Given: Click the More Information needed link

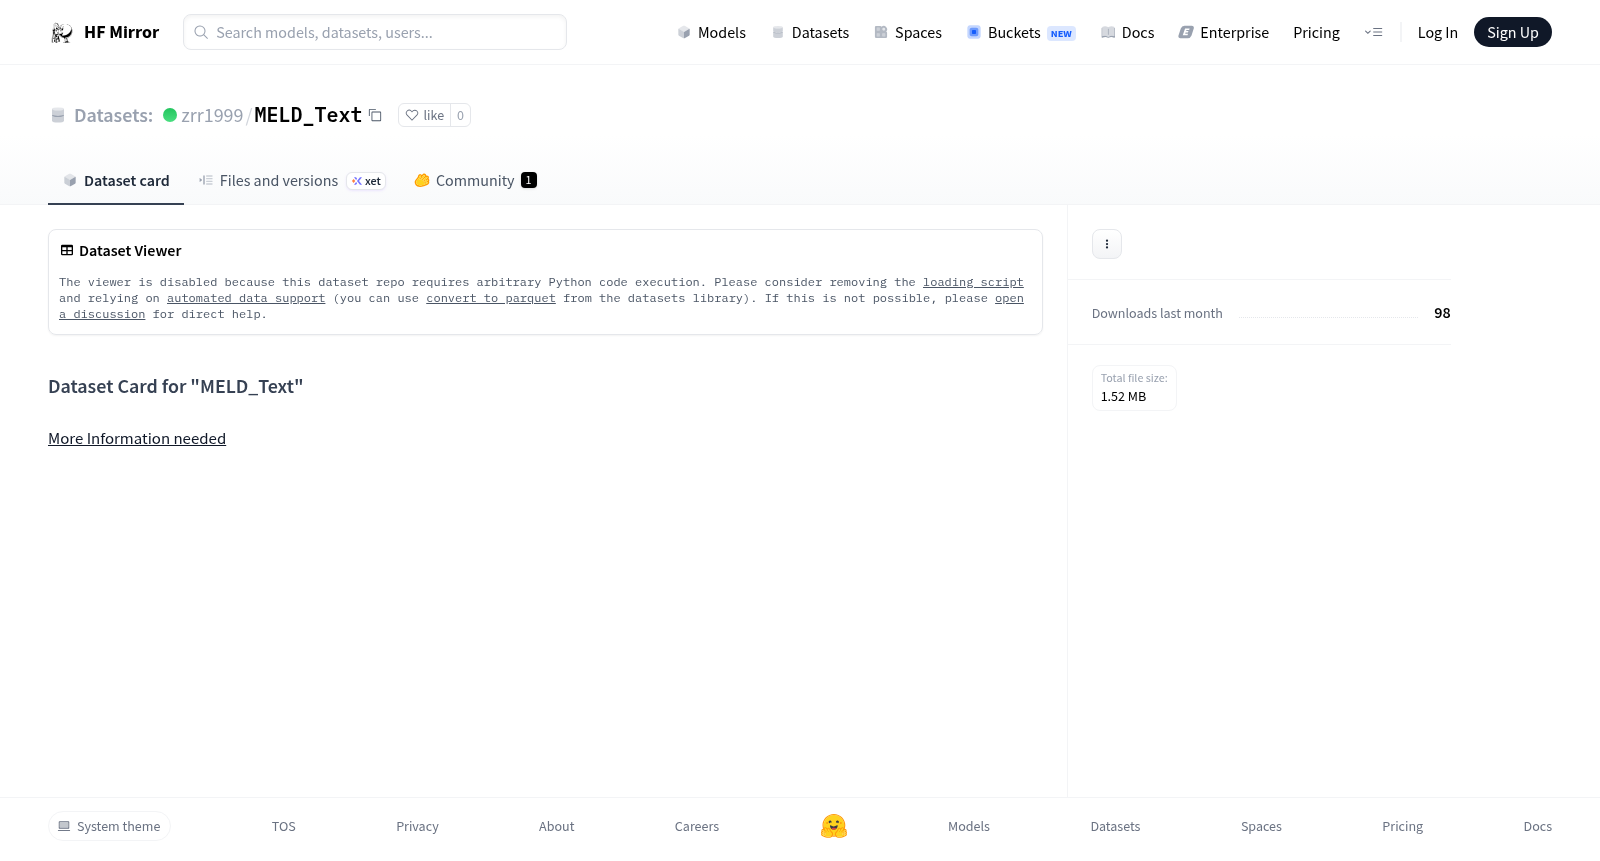Looking at the screenshot, I should coord(137,438).
